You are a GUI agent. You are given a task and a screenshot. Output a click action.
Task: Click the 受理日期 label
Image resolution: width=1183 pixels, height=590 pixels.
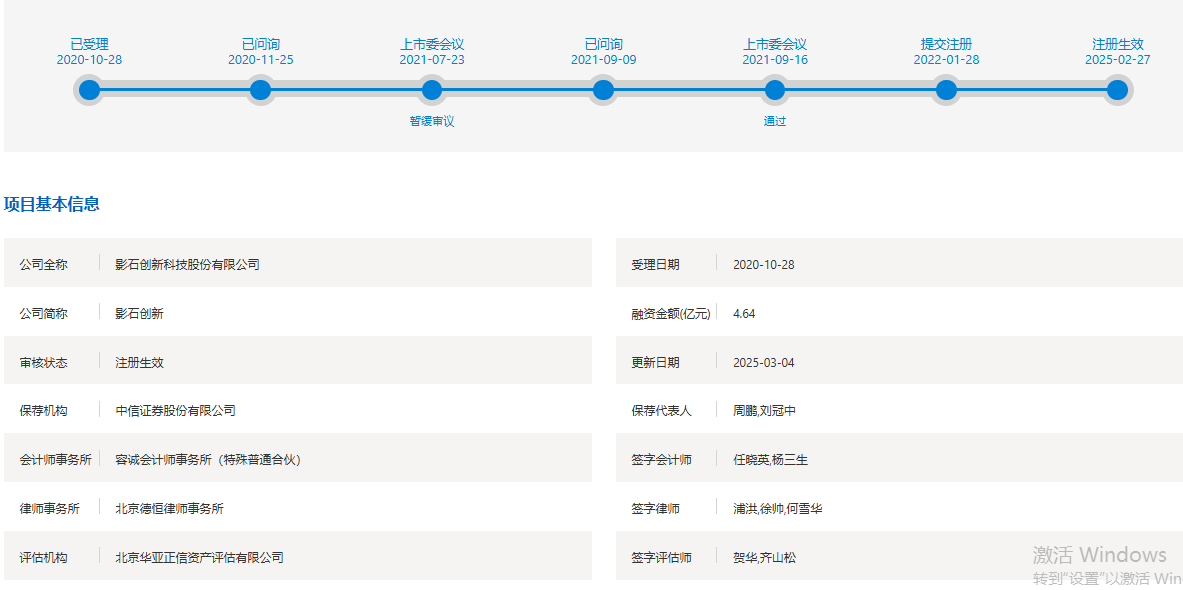coord(655,265)
